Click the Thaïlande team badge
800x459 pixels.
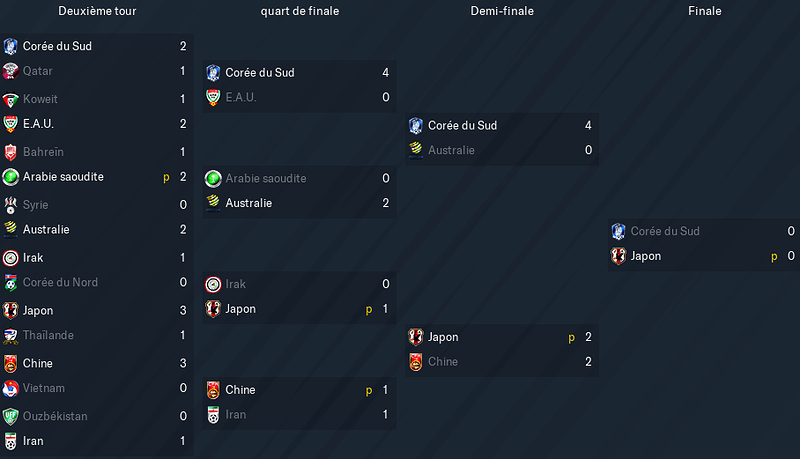coord(10,336)
